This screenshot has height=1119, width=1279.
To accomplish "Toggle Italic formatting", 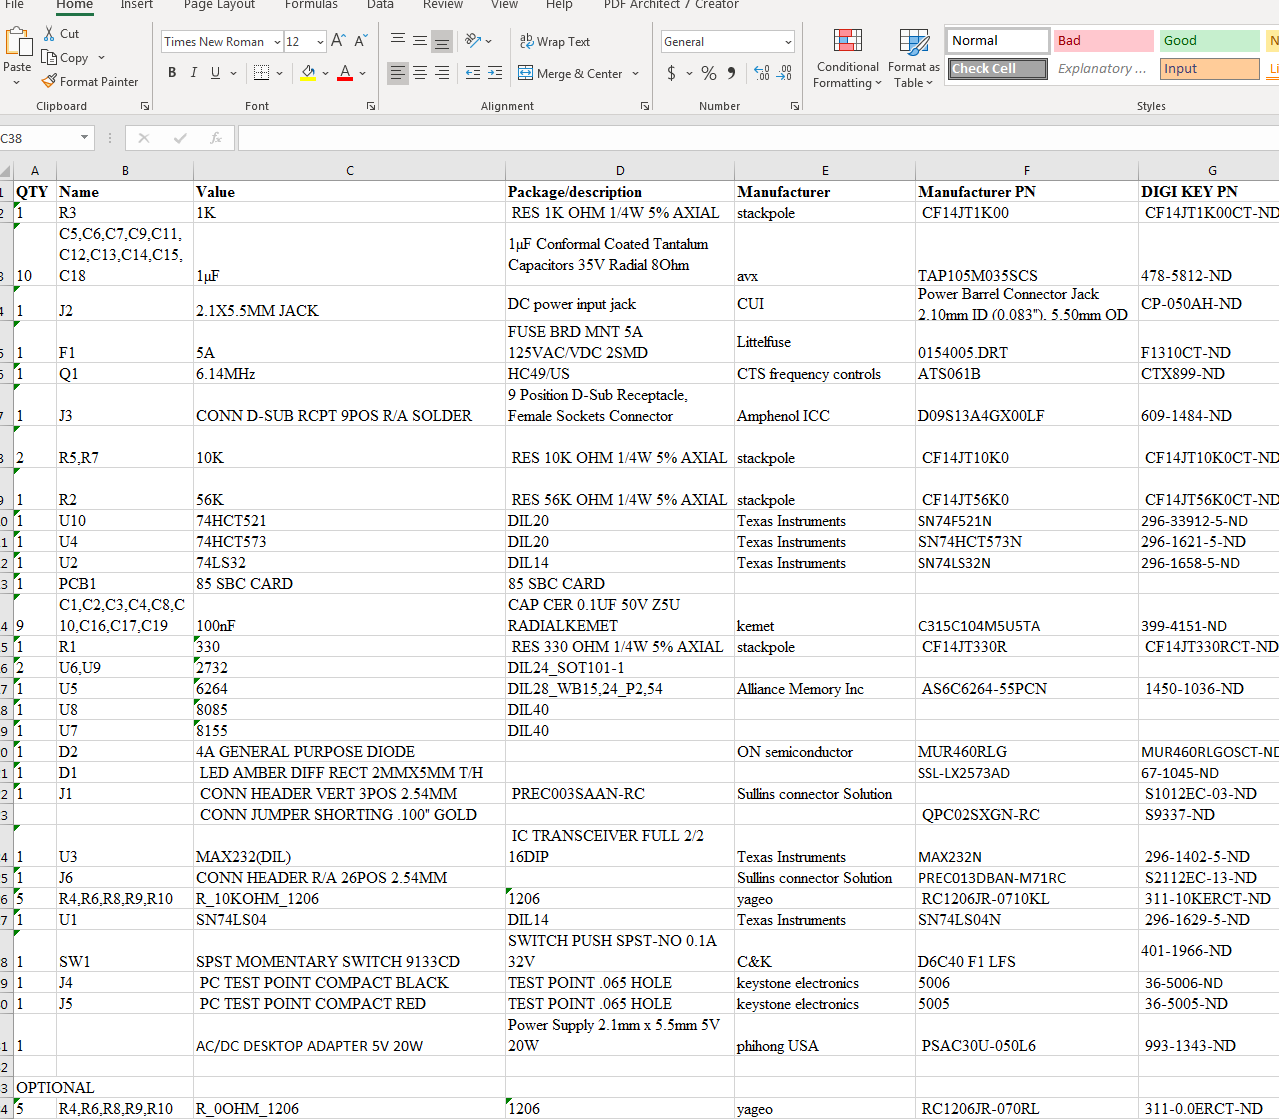I will pyautogui.click(x=193, y=73).
